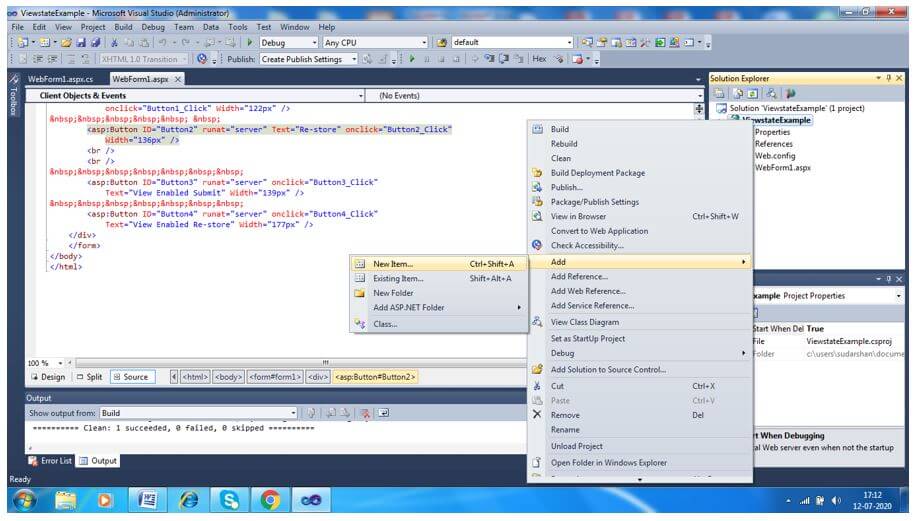Switch to the WebForm1.aspx.cs tab
Viewport: 924px width, 521px height.
(x=60, y=79)
